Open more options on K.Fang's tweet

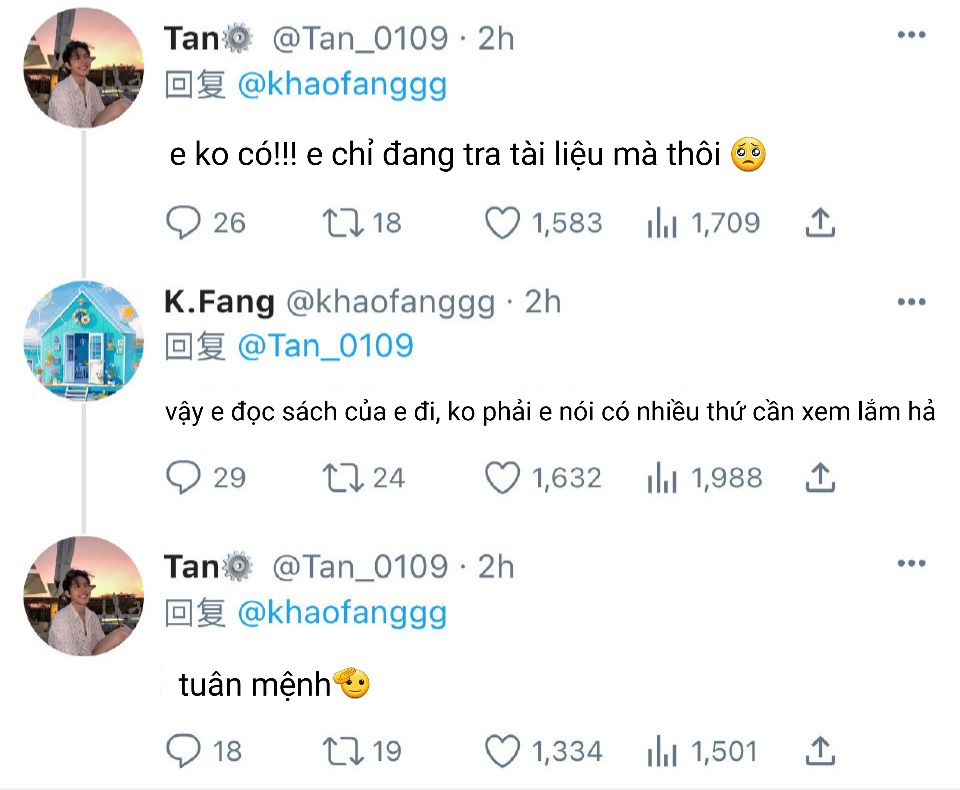tap(910, 301)
